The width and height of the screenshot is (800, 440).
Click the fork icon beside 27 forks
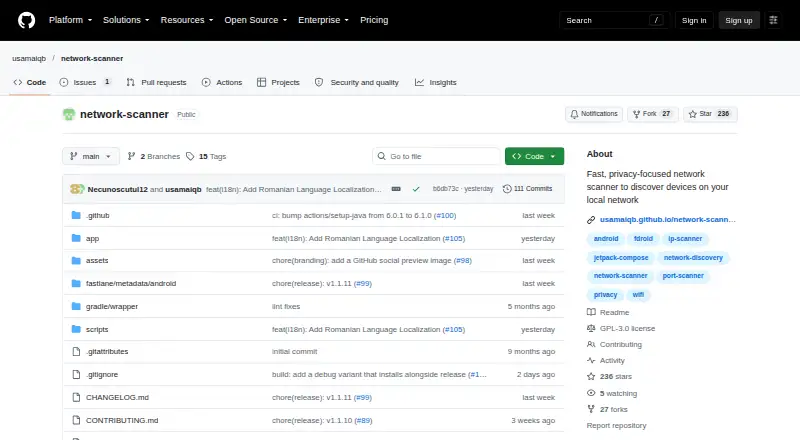tap(591, 409)
